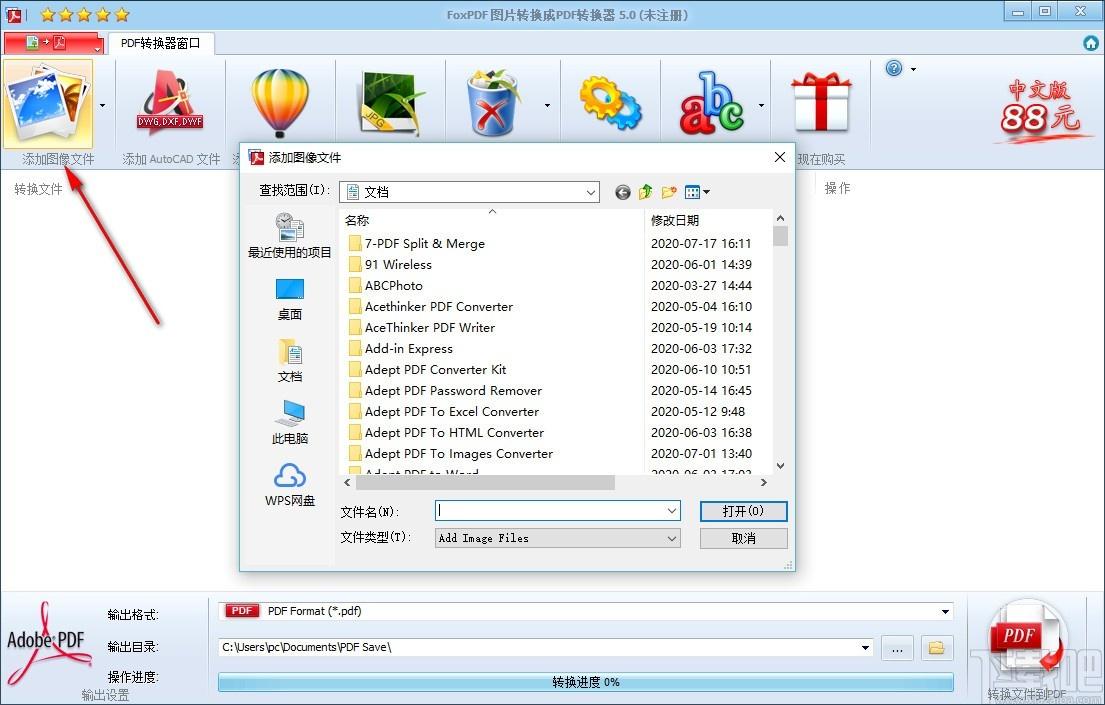Viewport: 1105px width, 705px height.
Task: Click the red gift box buy-now icon
Action: [x=821, y=102]
